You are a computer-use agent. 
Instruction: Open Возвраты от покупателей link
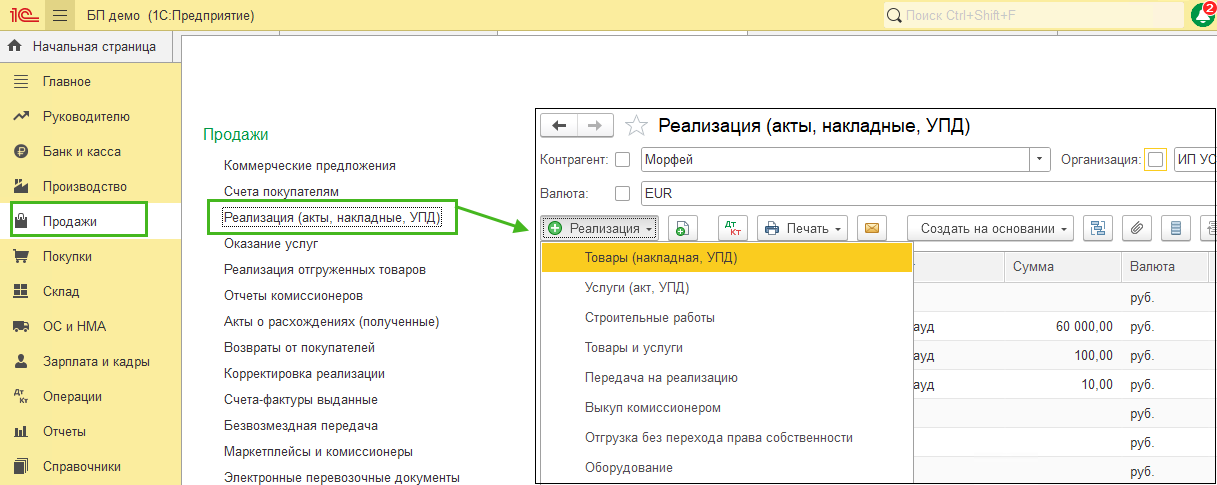click(x=299, y=348)
